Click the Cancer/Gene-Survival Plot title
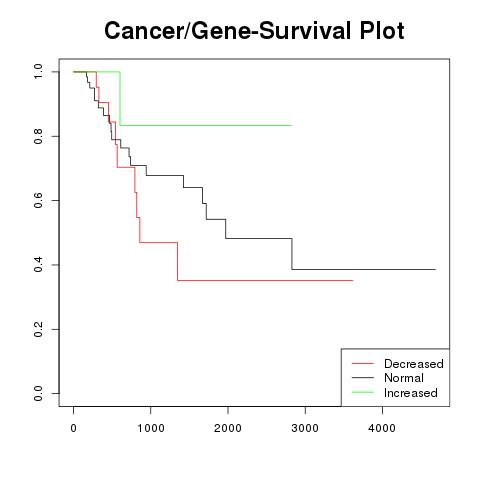The height and width of the screenshot is (480, 480). pos(254,31)
